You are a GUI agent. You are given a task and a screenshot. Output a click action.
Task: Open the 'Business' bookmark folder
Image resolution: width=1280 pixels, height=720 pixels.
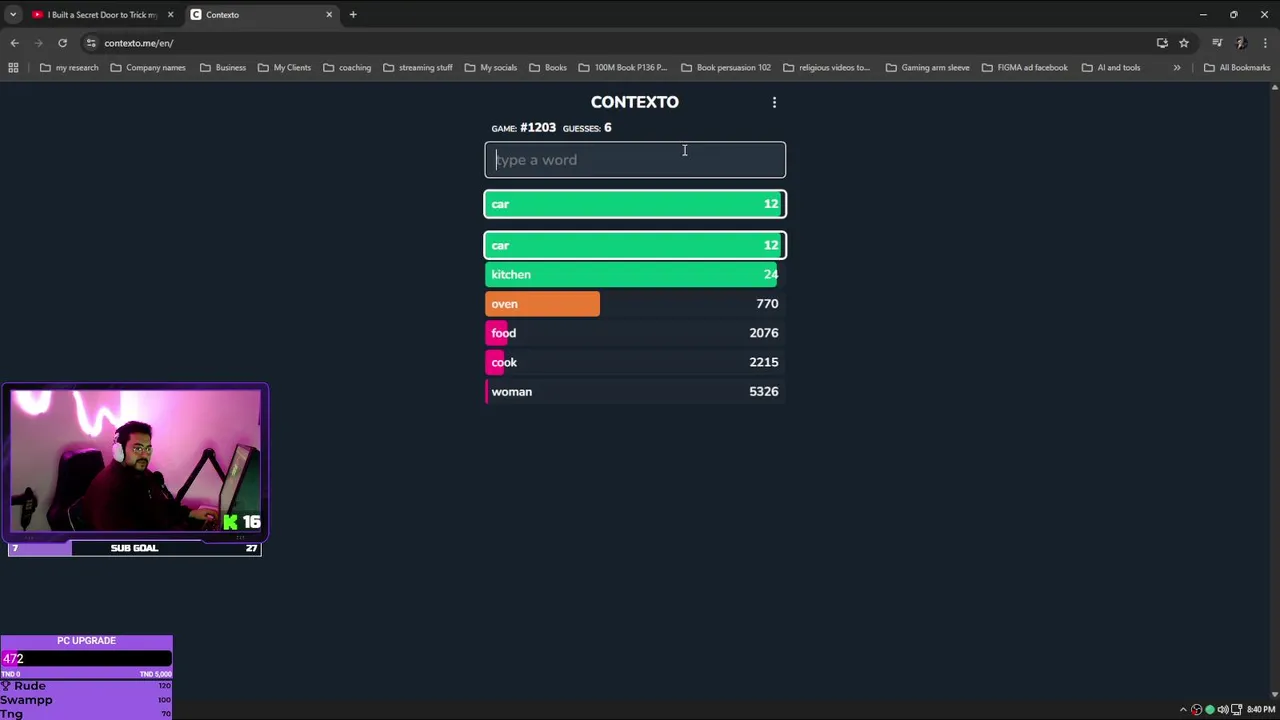point(222,68)
